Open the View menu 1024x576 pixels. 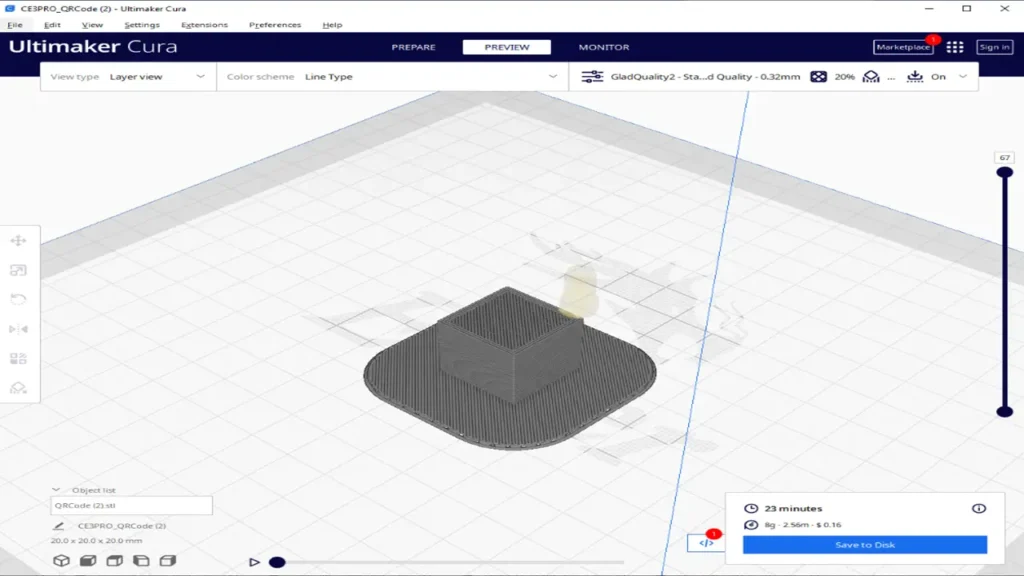coord(92,25)
